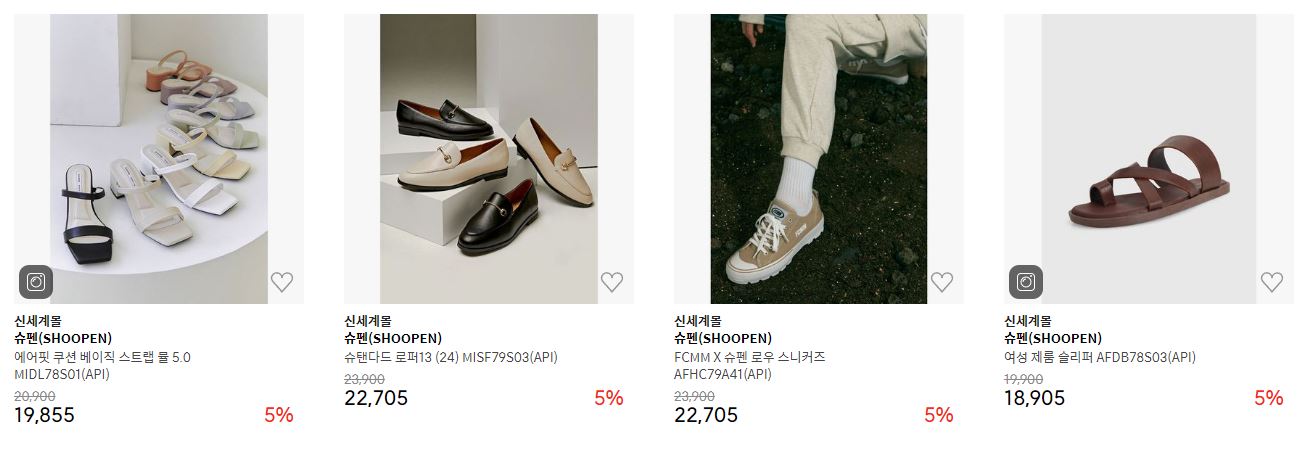
Task: View the brown leather sandal photo
Action: [1149, 159]
